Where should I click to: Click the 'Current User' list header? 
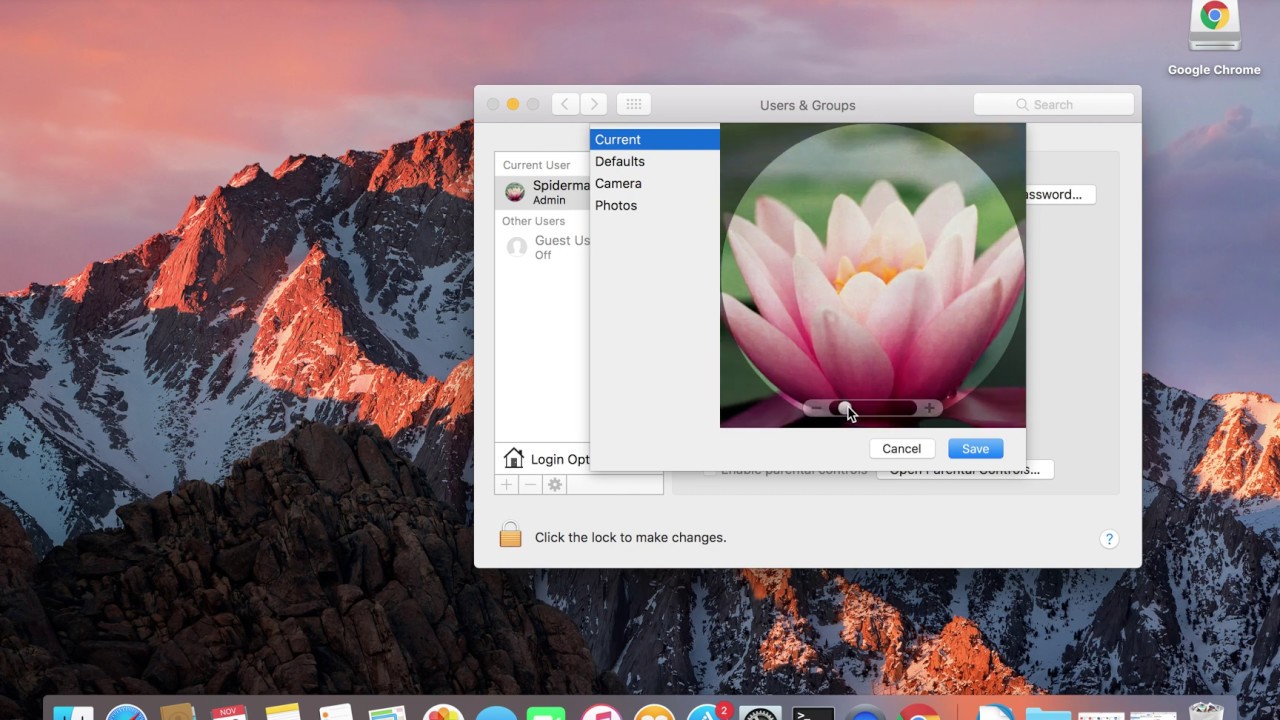(537, 165)
